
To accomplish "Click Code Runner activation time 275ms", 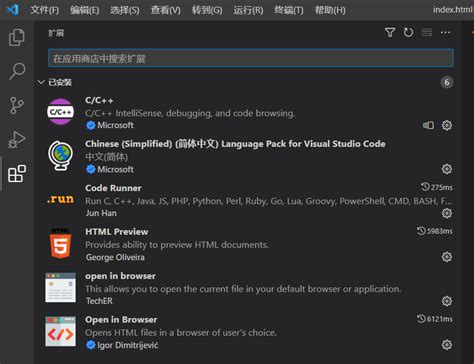I will [x=437, y=187].
